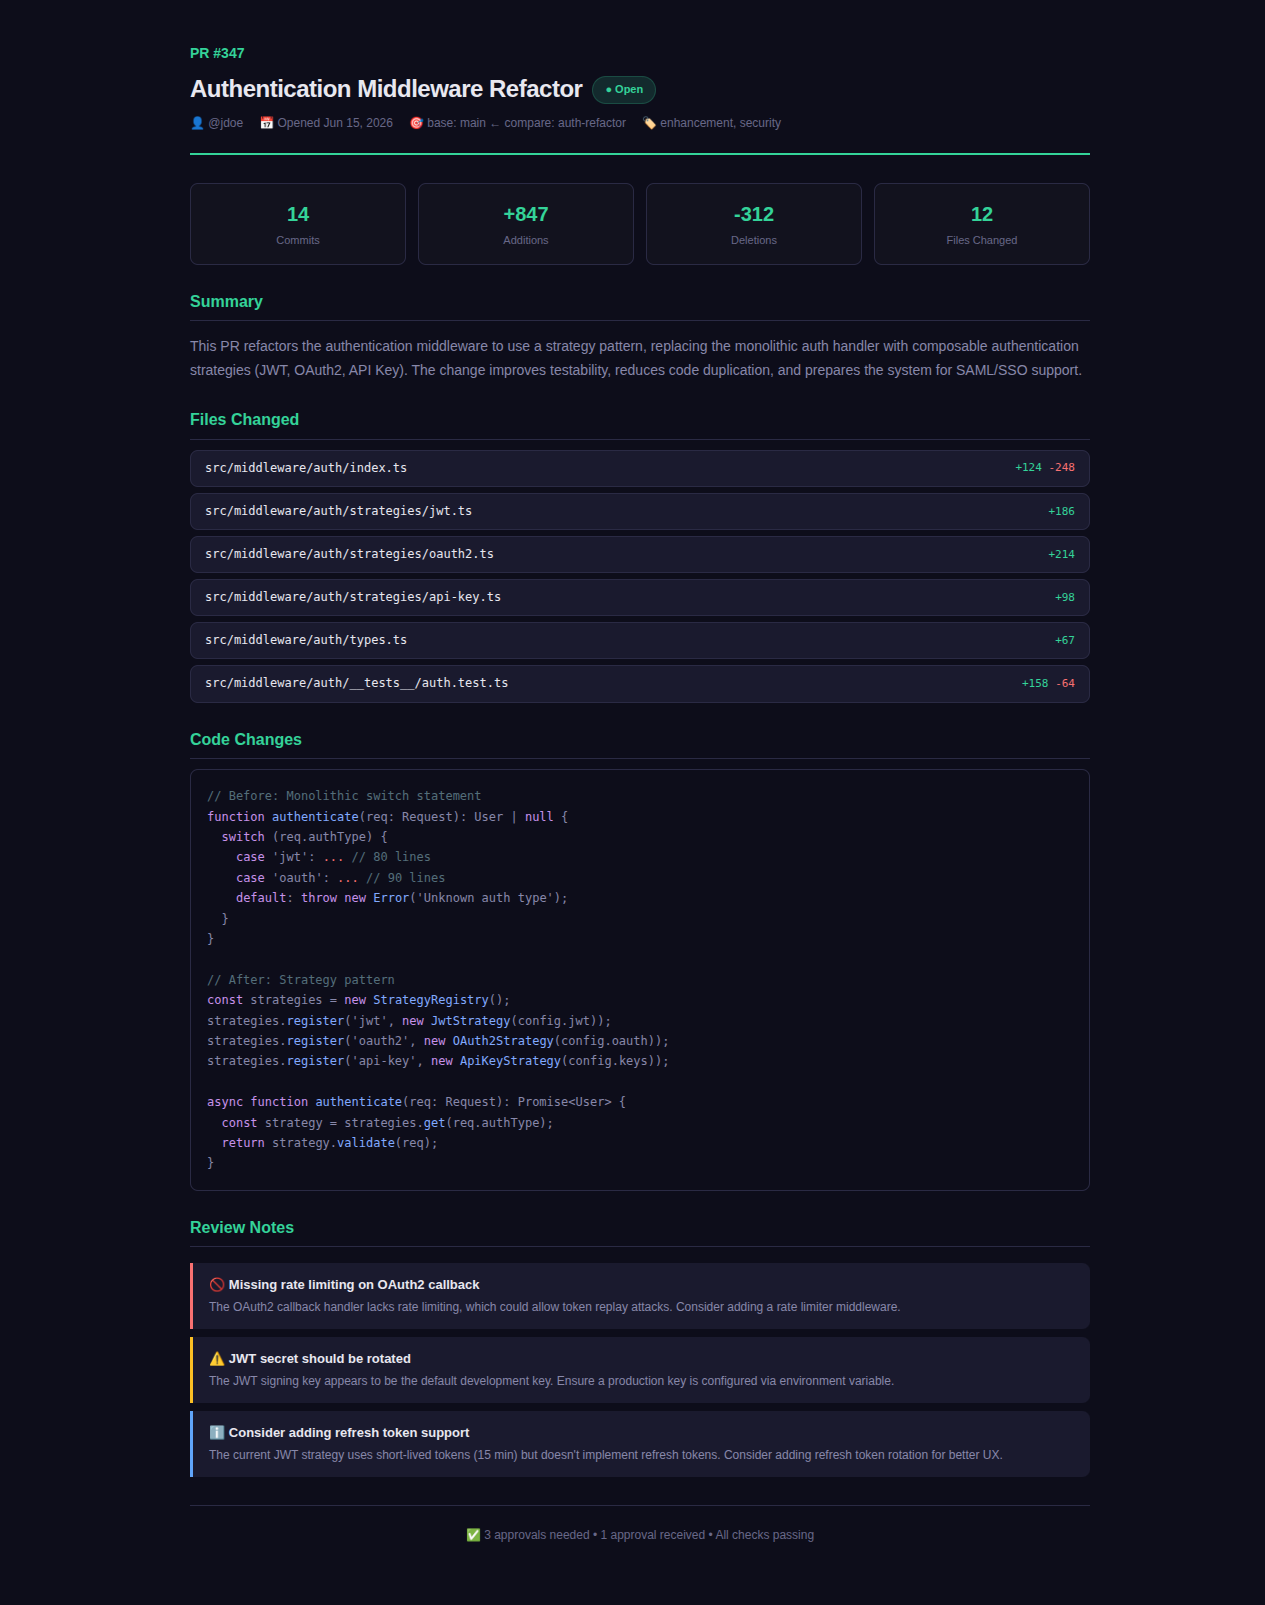Open the auth/types.ts file row
The height and width of the screenshot is (1605, 1265).
click(640, 640)
